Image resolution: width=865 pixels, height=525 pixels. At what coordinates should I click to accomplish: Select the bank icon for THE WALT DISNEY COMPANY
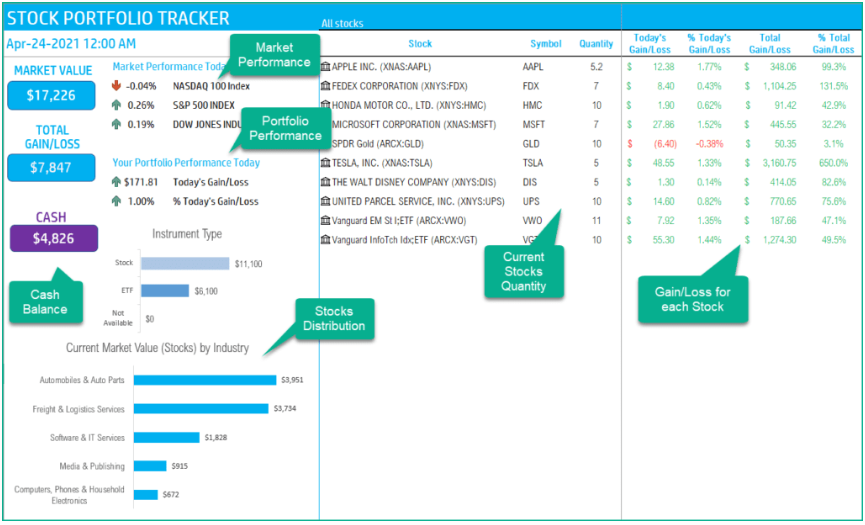point(325,182)
